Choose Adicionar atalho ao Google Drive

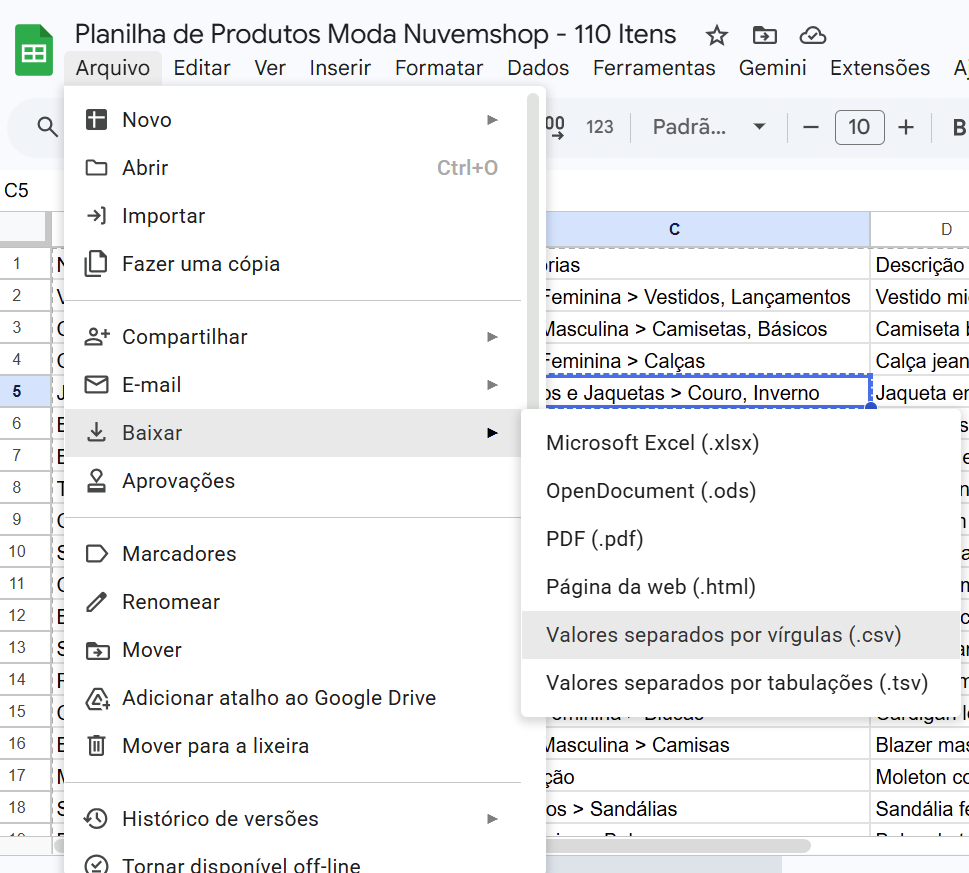pos(293,699)
